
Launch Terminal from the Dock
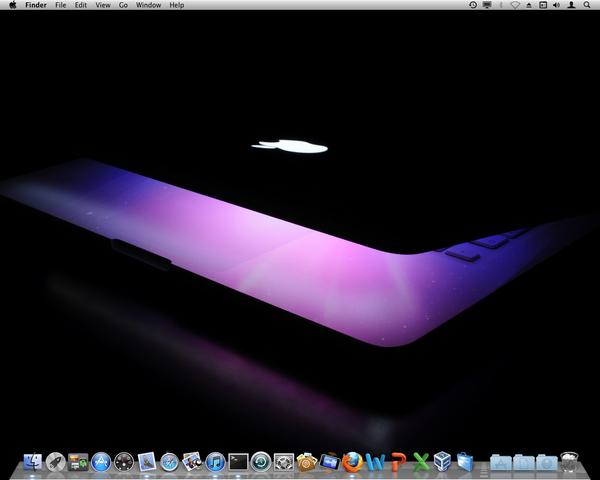[238, 462]
